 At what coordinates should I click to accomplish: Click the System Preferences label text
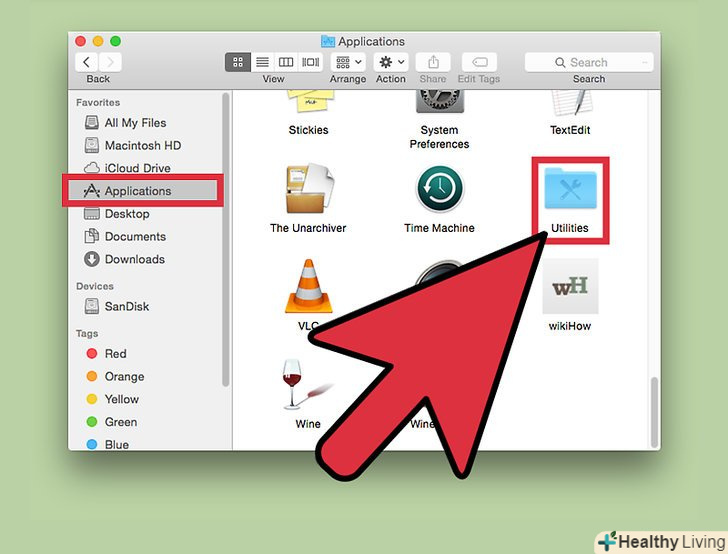[439, 137]
